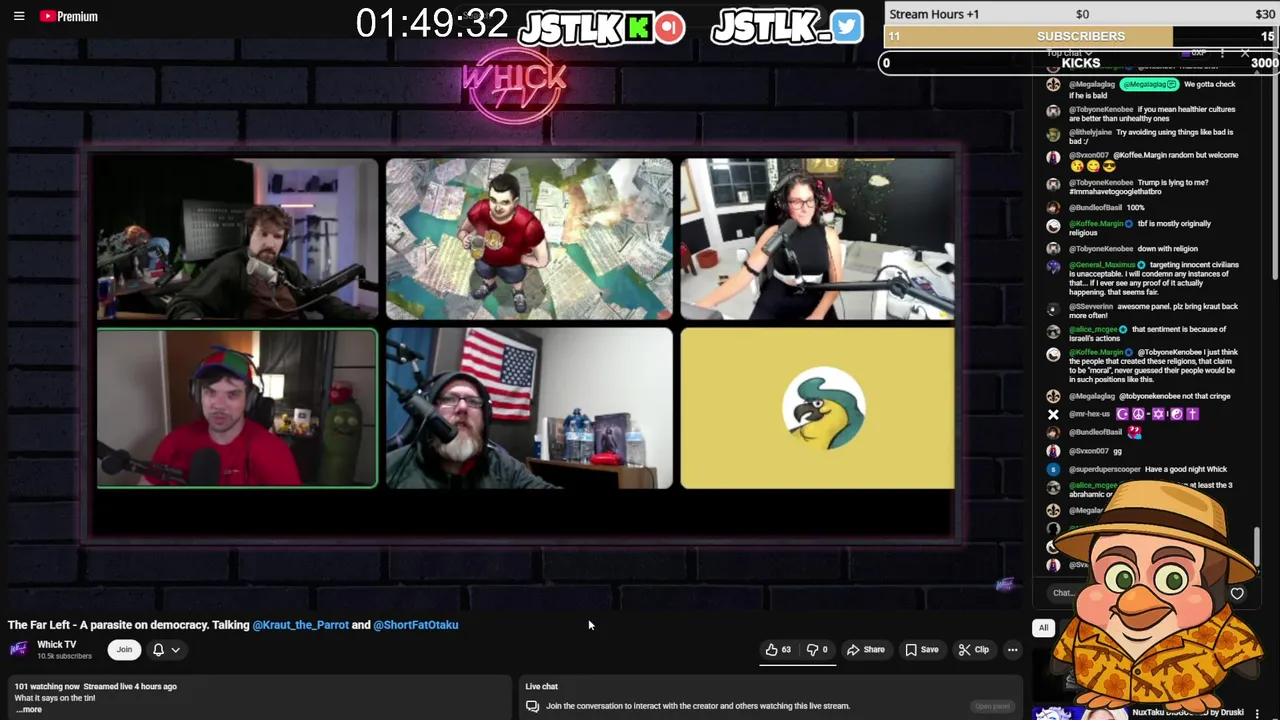Toggle the notification bell for Whick TV

pyautogui.click(x=158, y=650)
